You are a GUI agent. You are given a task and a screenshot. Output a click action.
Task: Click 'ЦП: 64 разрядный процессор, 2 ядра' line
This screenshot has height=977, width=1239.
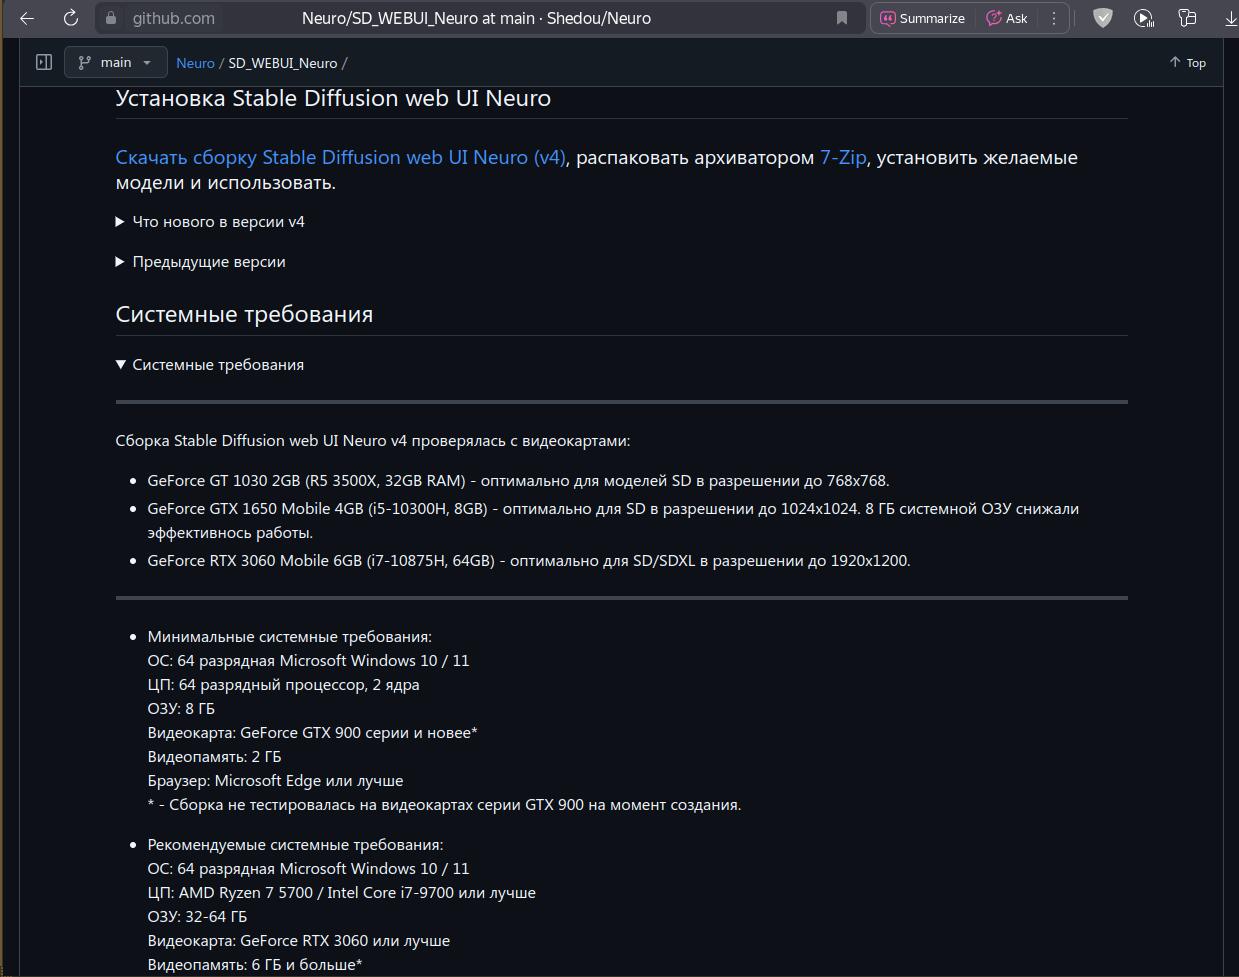click(284, 685)
